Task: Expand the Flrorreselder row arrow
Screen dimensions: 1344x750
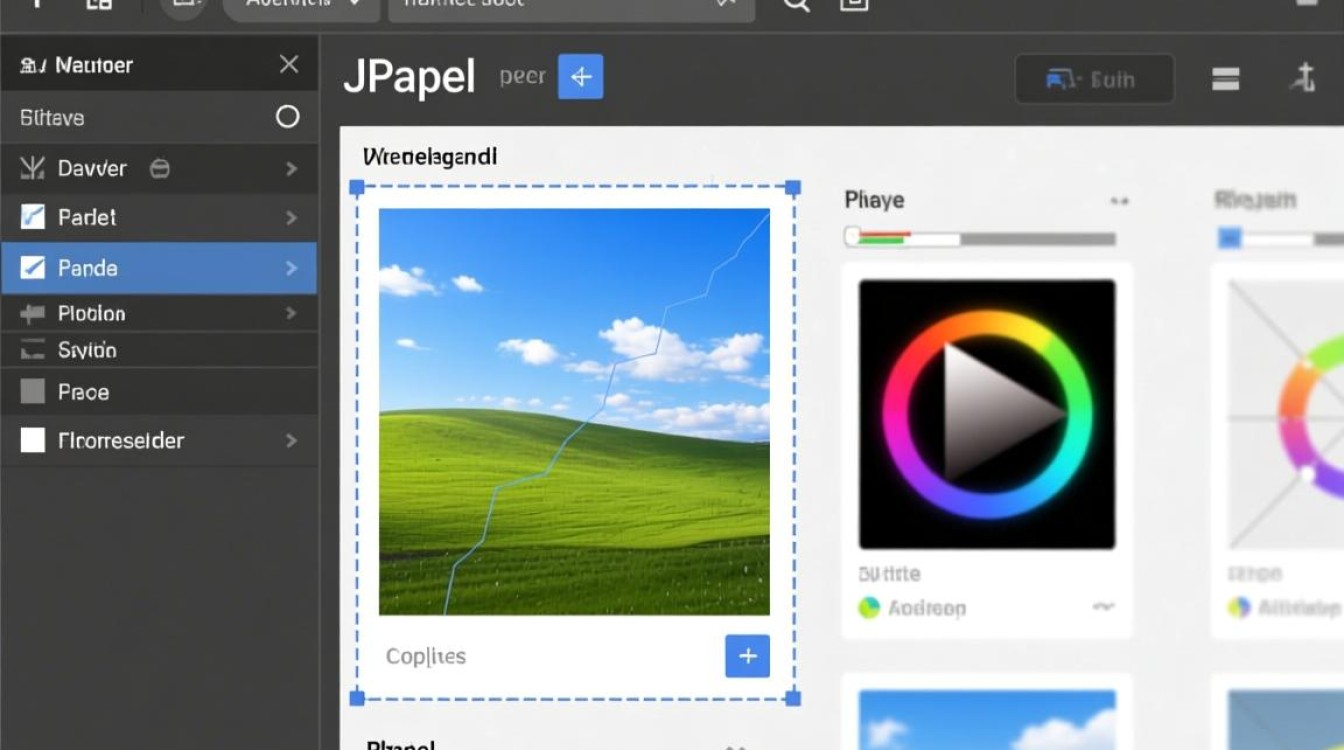Action: click(291, 440)
